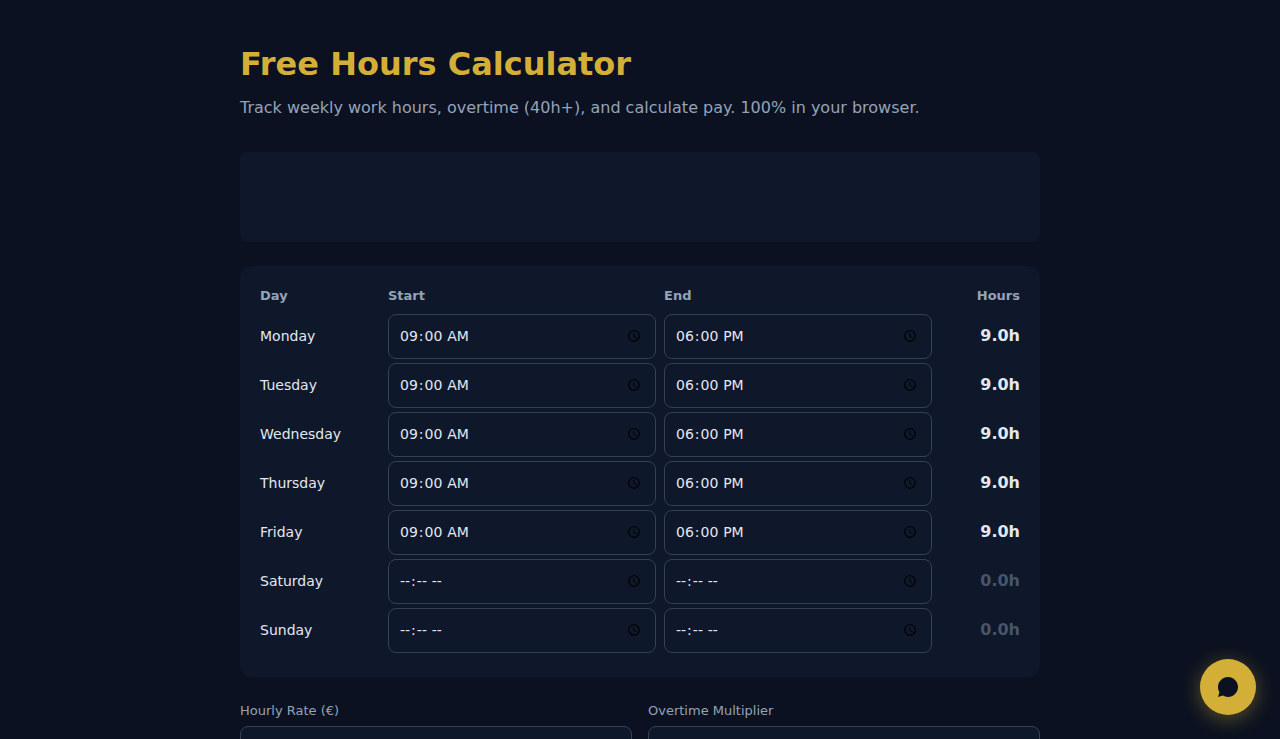Click clock icon in Friday start field
The height and width of the screenshot is (739, 1280).
click(x=634, y=532)
